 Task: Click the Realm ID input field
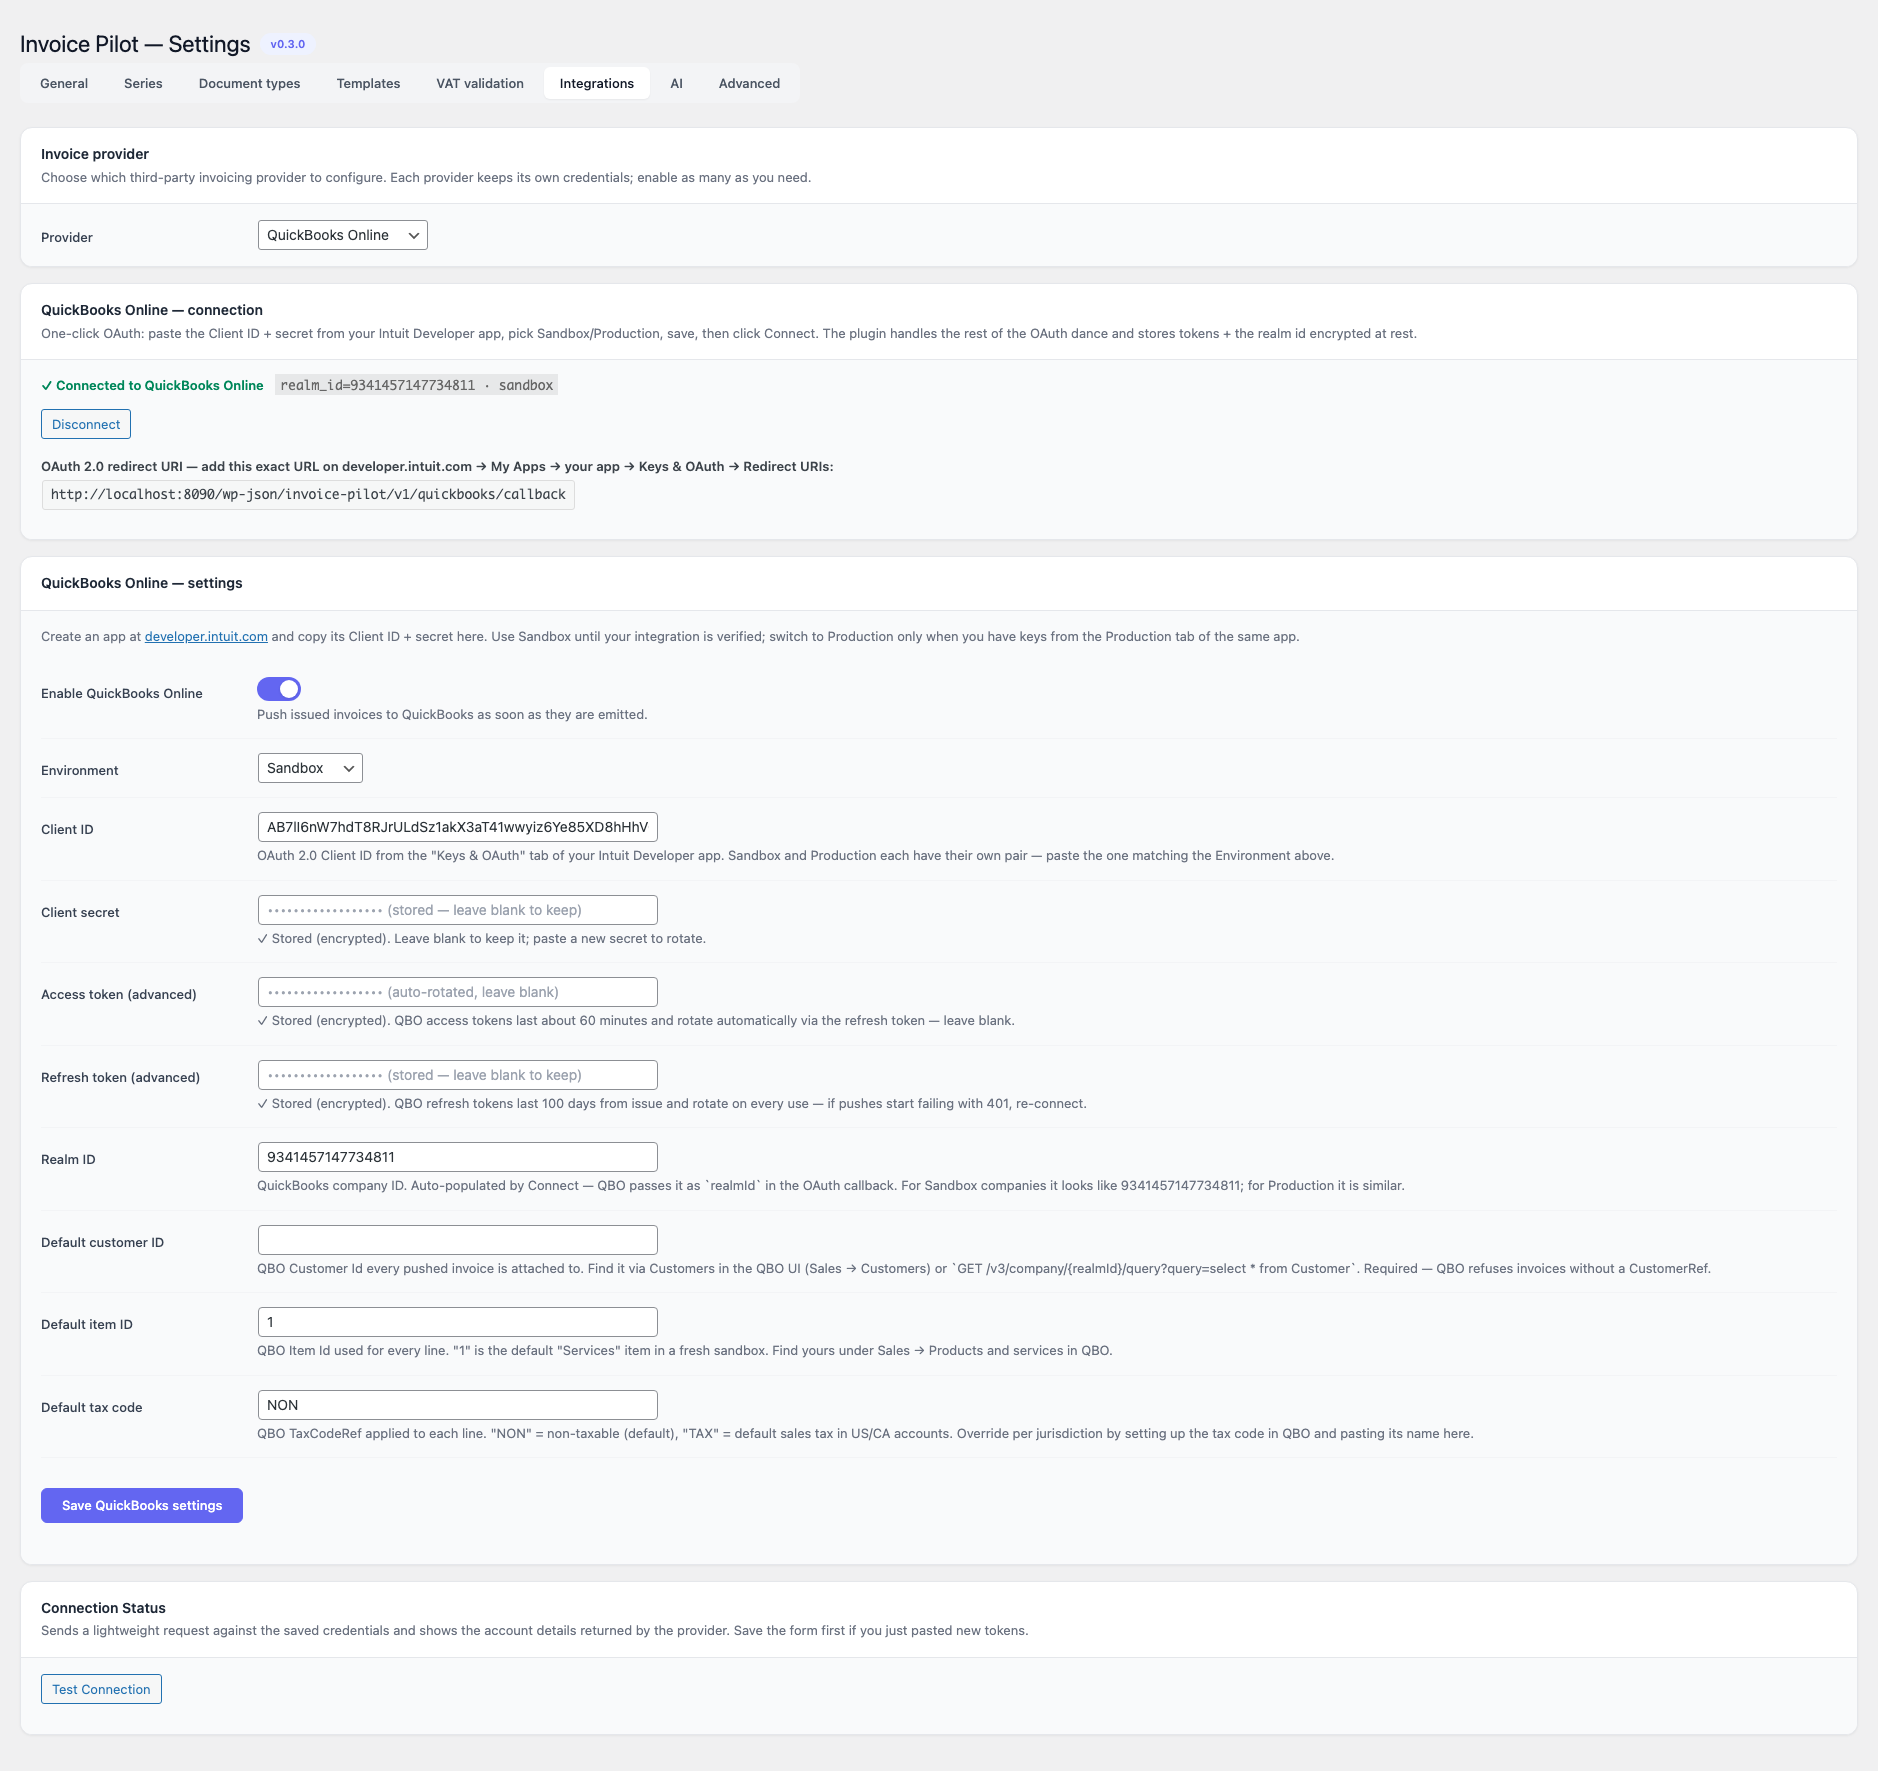coord(458,1157)
